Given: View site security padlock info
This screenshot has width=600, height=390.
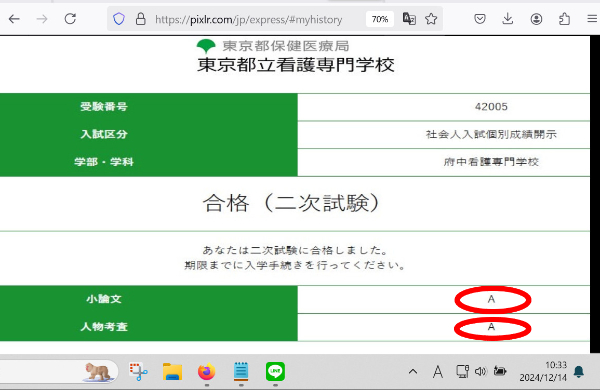Looking at the screenshot, I should (141, 19).
